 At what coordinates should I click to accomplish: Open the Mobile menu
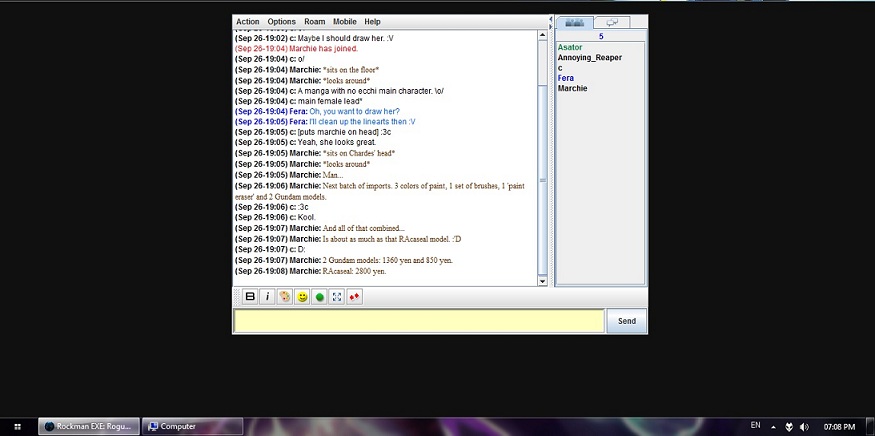tap(345, 22)
